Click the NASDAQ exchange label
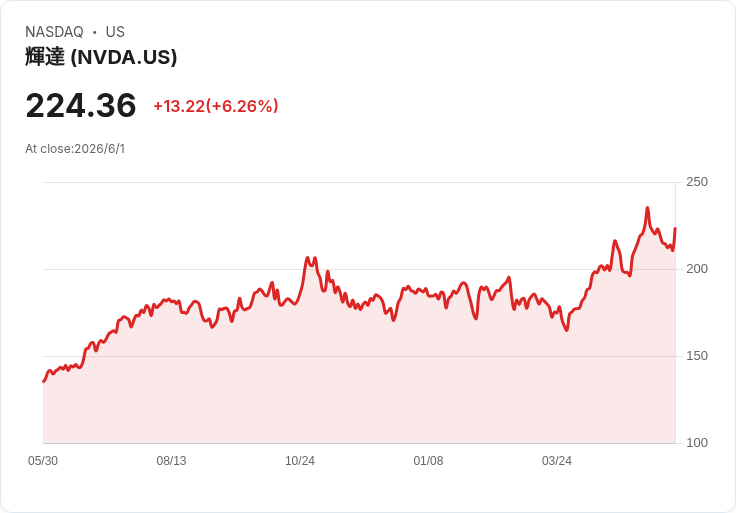 coord(54,32)
